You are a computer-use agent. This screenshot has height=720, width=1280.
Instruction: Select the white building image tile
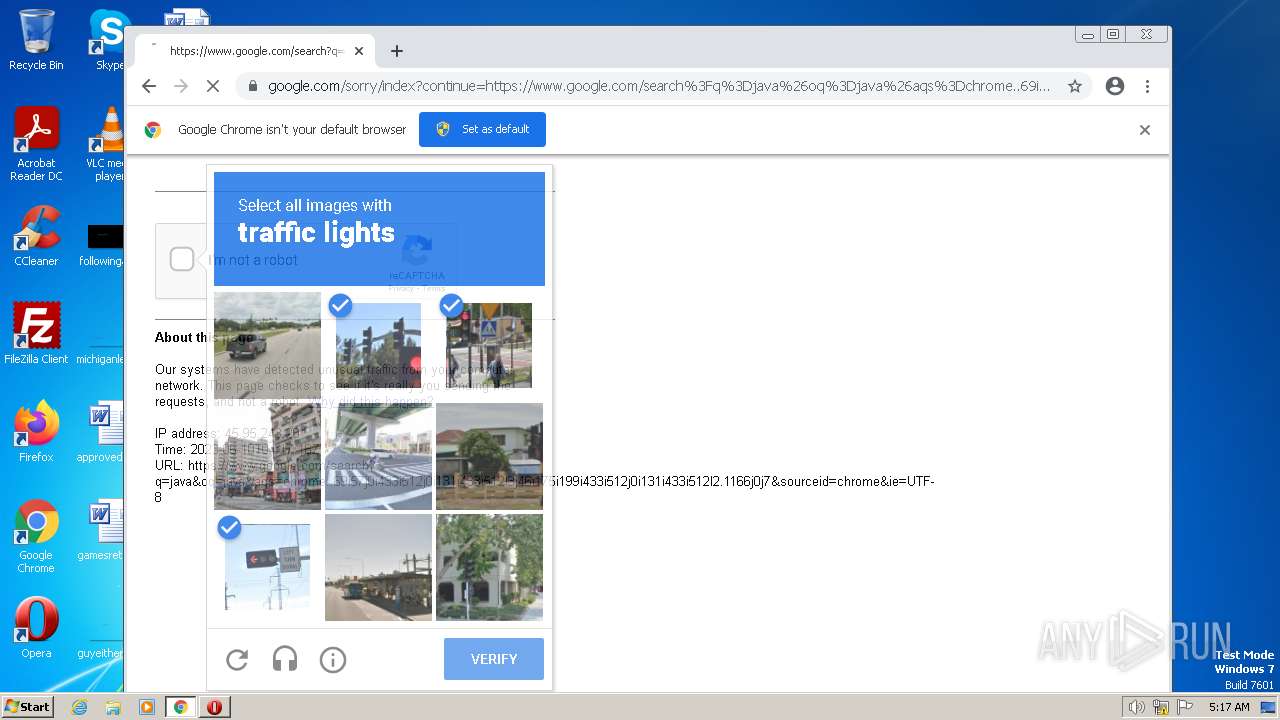click(489, 567)
